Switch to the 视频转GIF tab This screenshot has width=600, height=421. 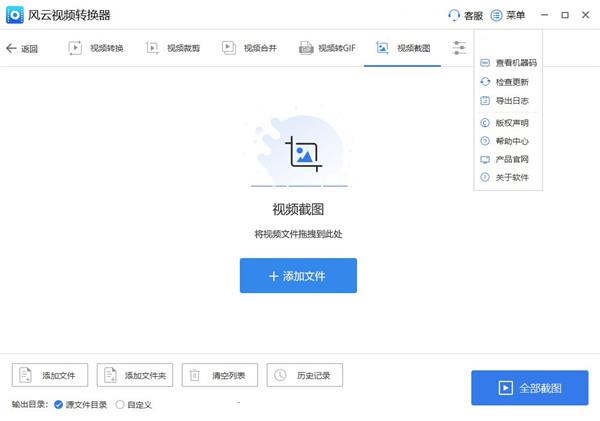pos(327,48)
